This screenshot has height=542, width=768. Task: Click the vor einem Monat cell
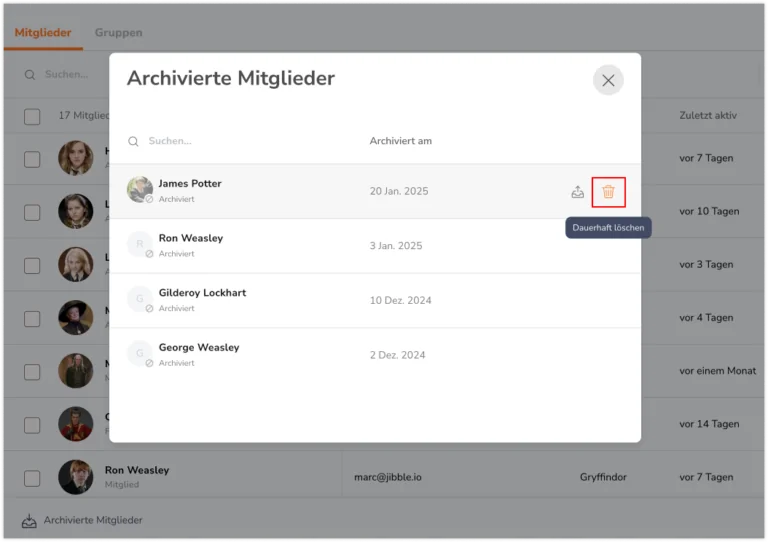tap(717, 371)
